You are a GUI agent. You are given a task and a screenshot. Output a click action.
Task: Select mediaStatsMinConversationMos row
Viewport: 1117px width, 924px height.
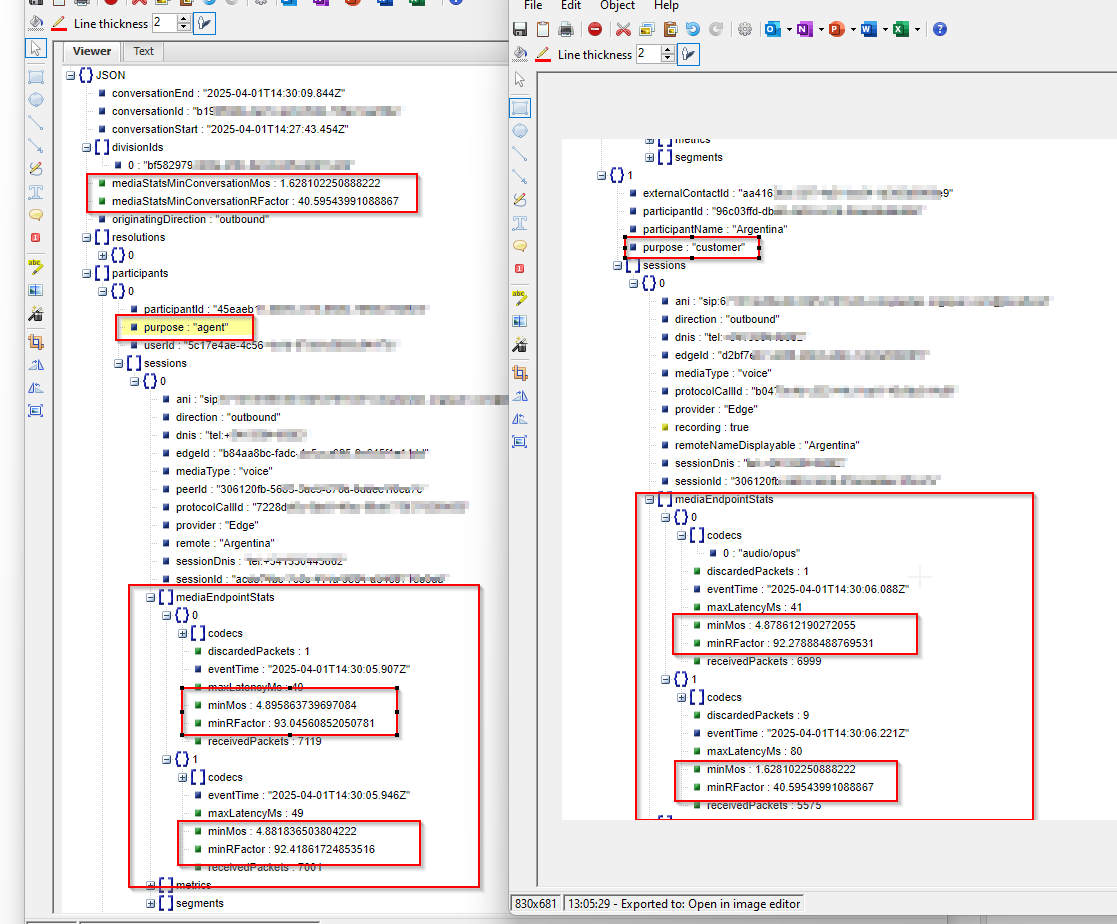pyautogui.click(x=246, y=183)
